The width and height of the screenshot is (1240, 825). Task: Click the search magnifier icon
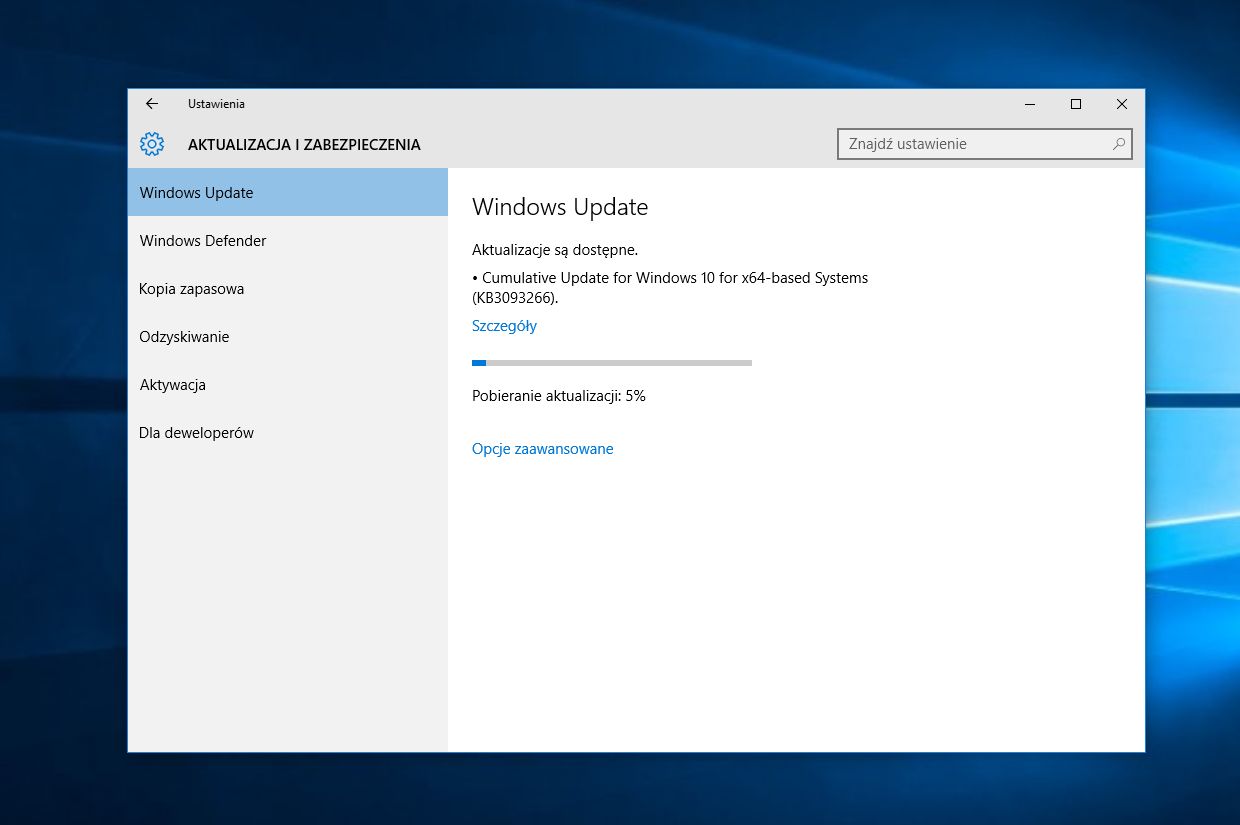pos(1119,144)
